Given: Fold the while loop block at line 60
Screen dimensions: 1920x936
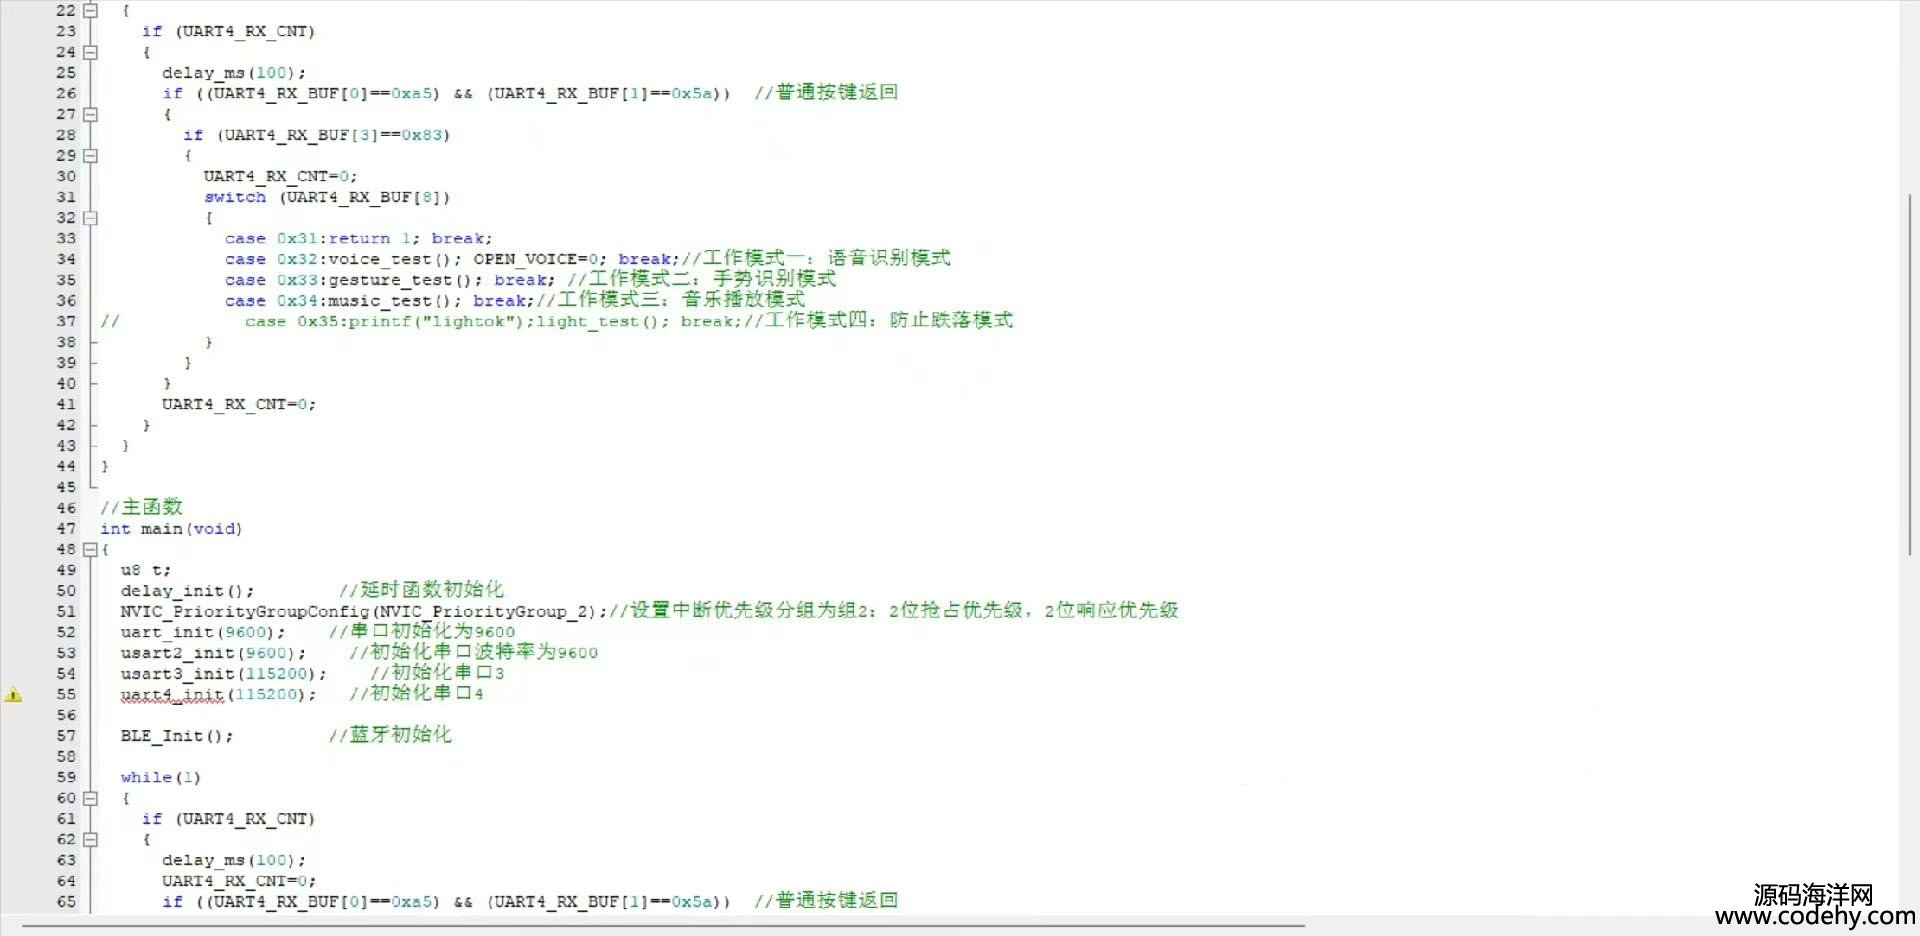Looking at the screenshot, I should [90, 798].
